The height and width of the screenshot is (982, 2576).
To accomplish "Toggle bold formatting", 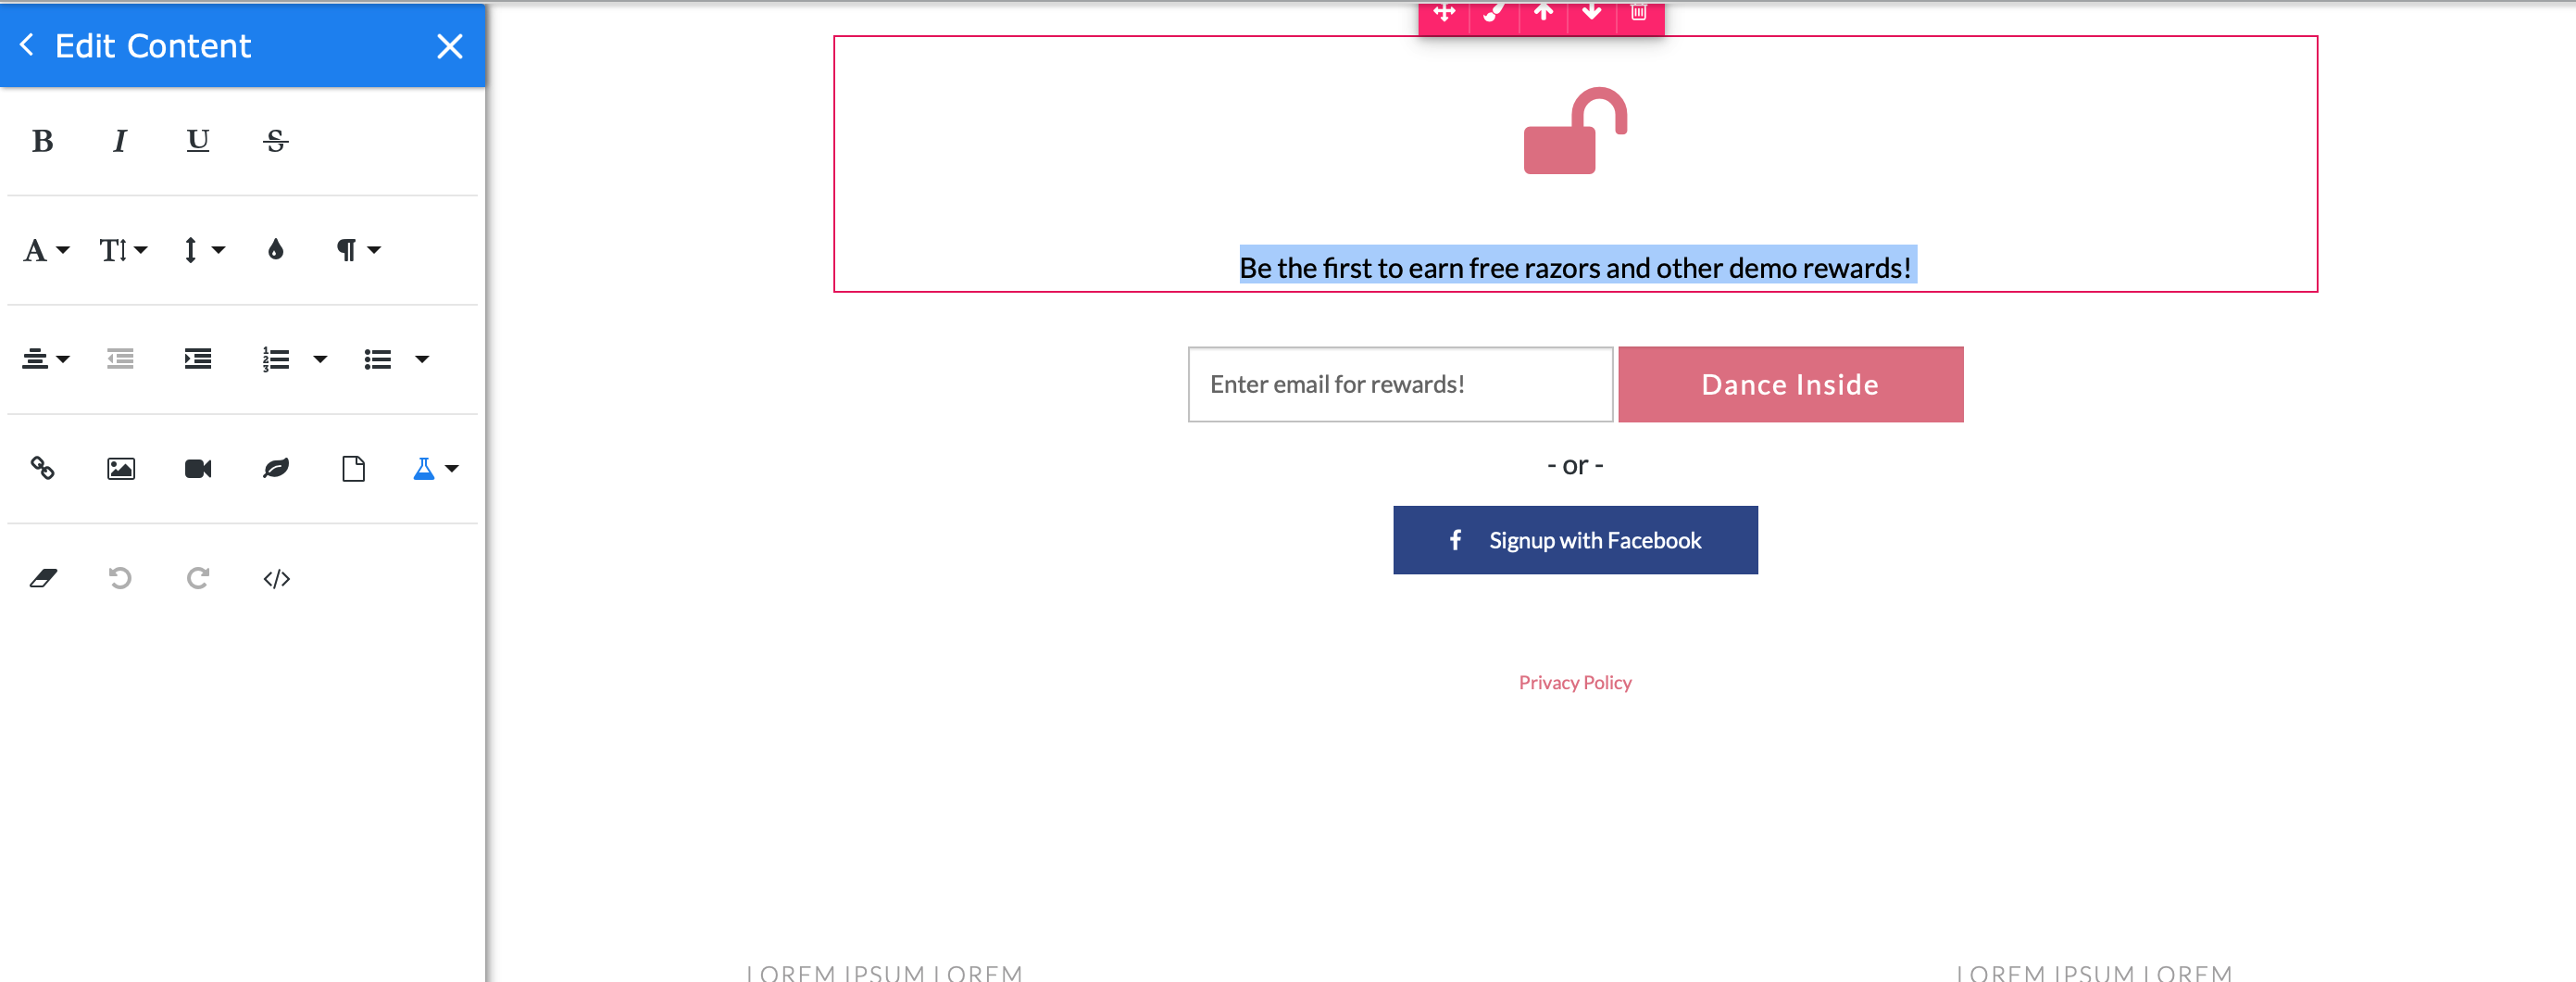I will 42,141.
